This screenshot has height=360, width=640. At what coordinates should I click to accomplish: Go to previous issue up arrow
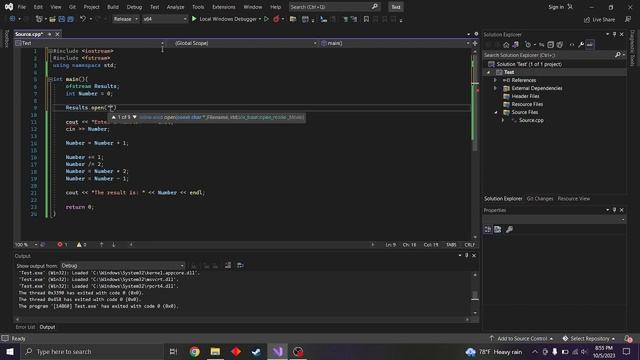pos(101,244)
